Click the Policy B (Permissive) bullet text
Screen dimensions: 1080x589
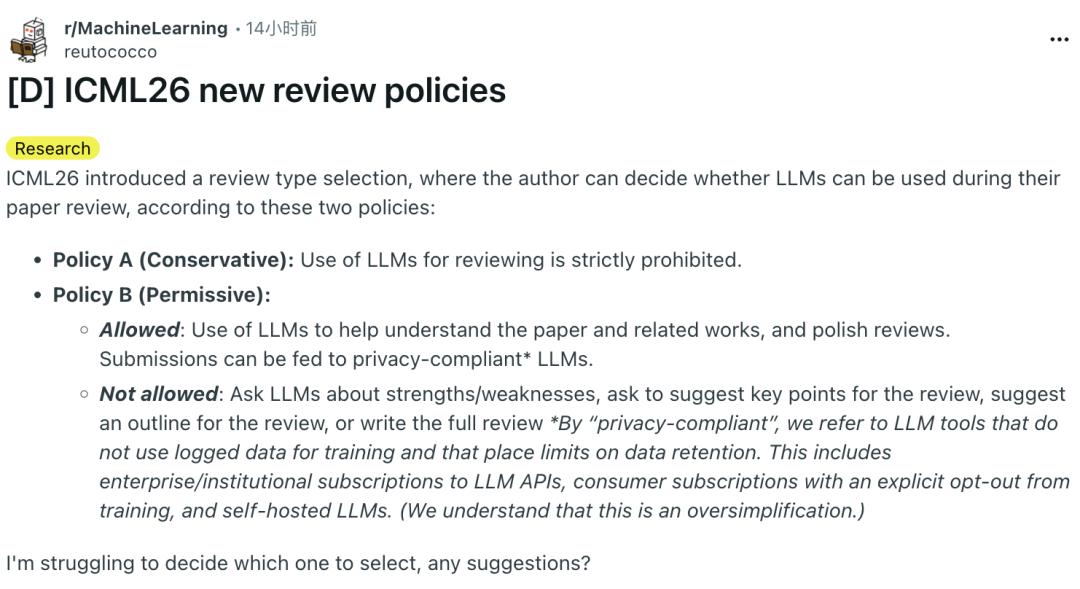162,295
